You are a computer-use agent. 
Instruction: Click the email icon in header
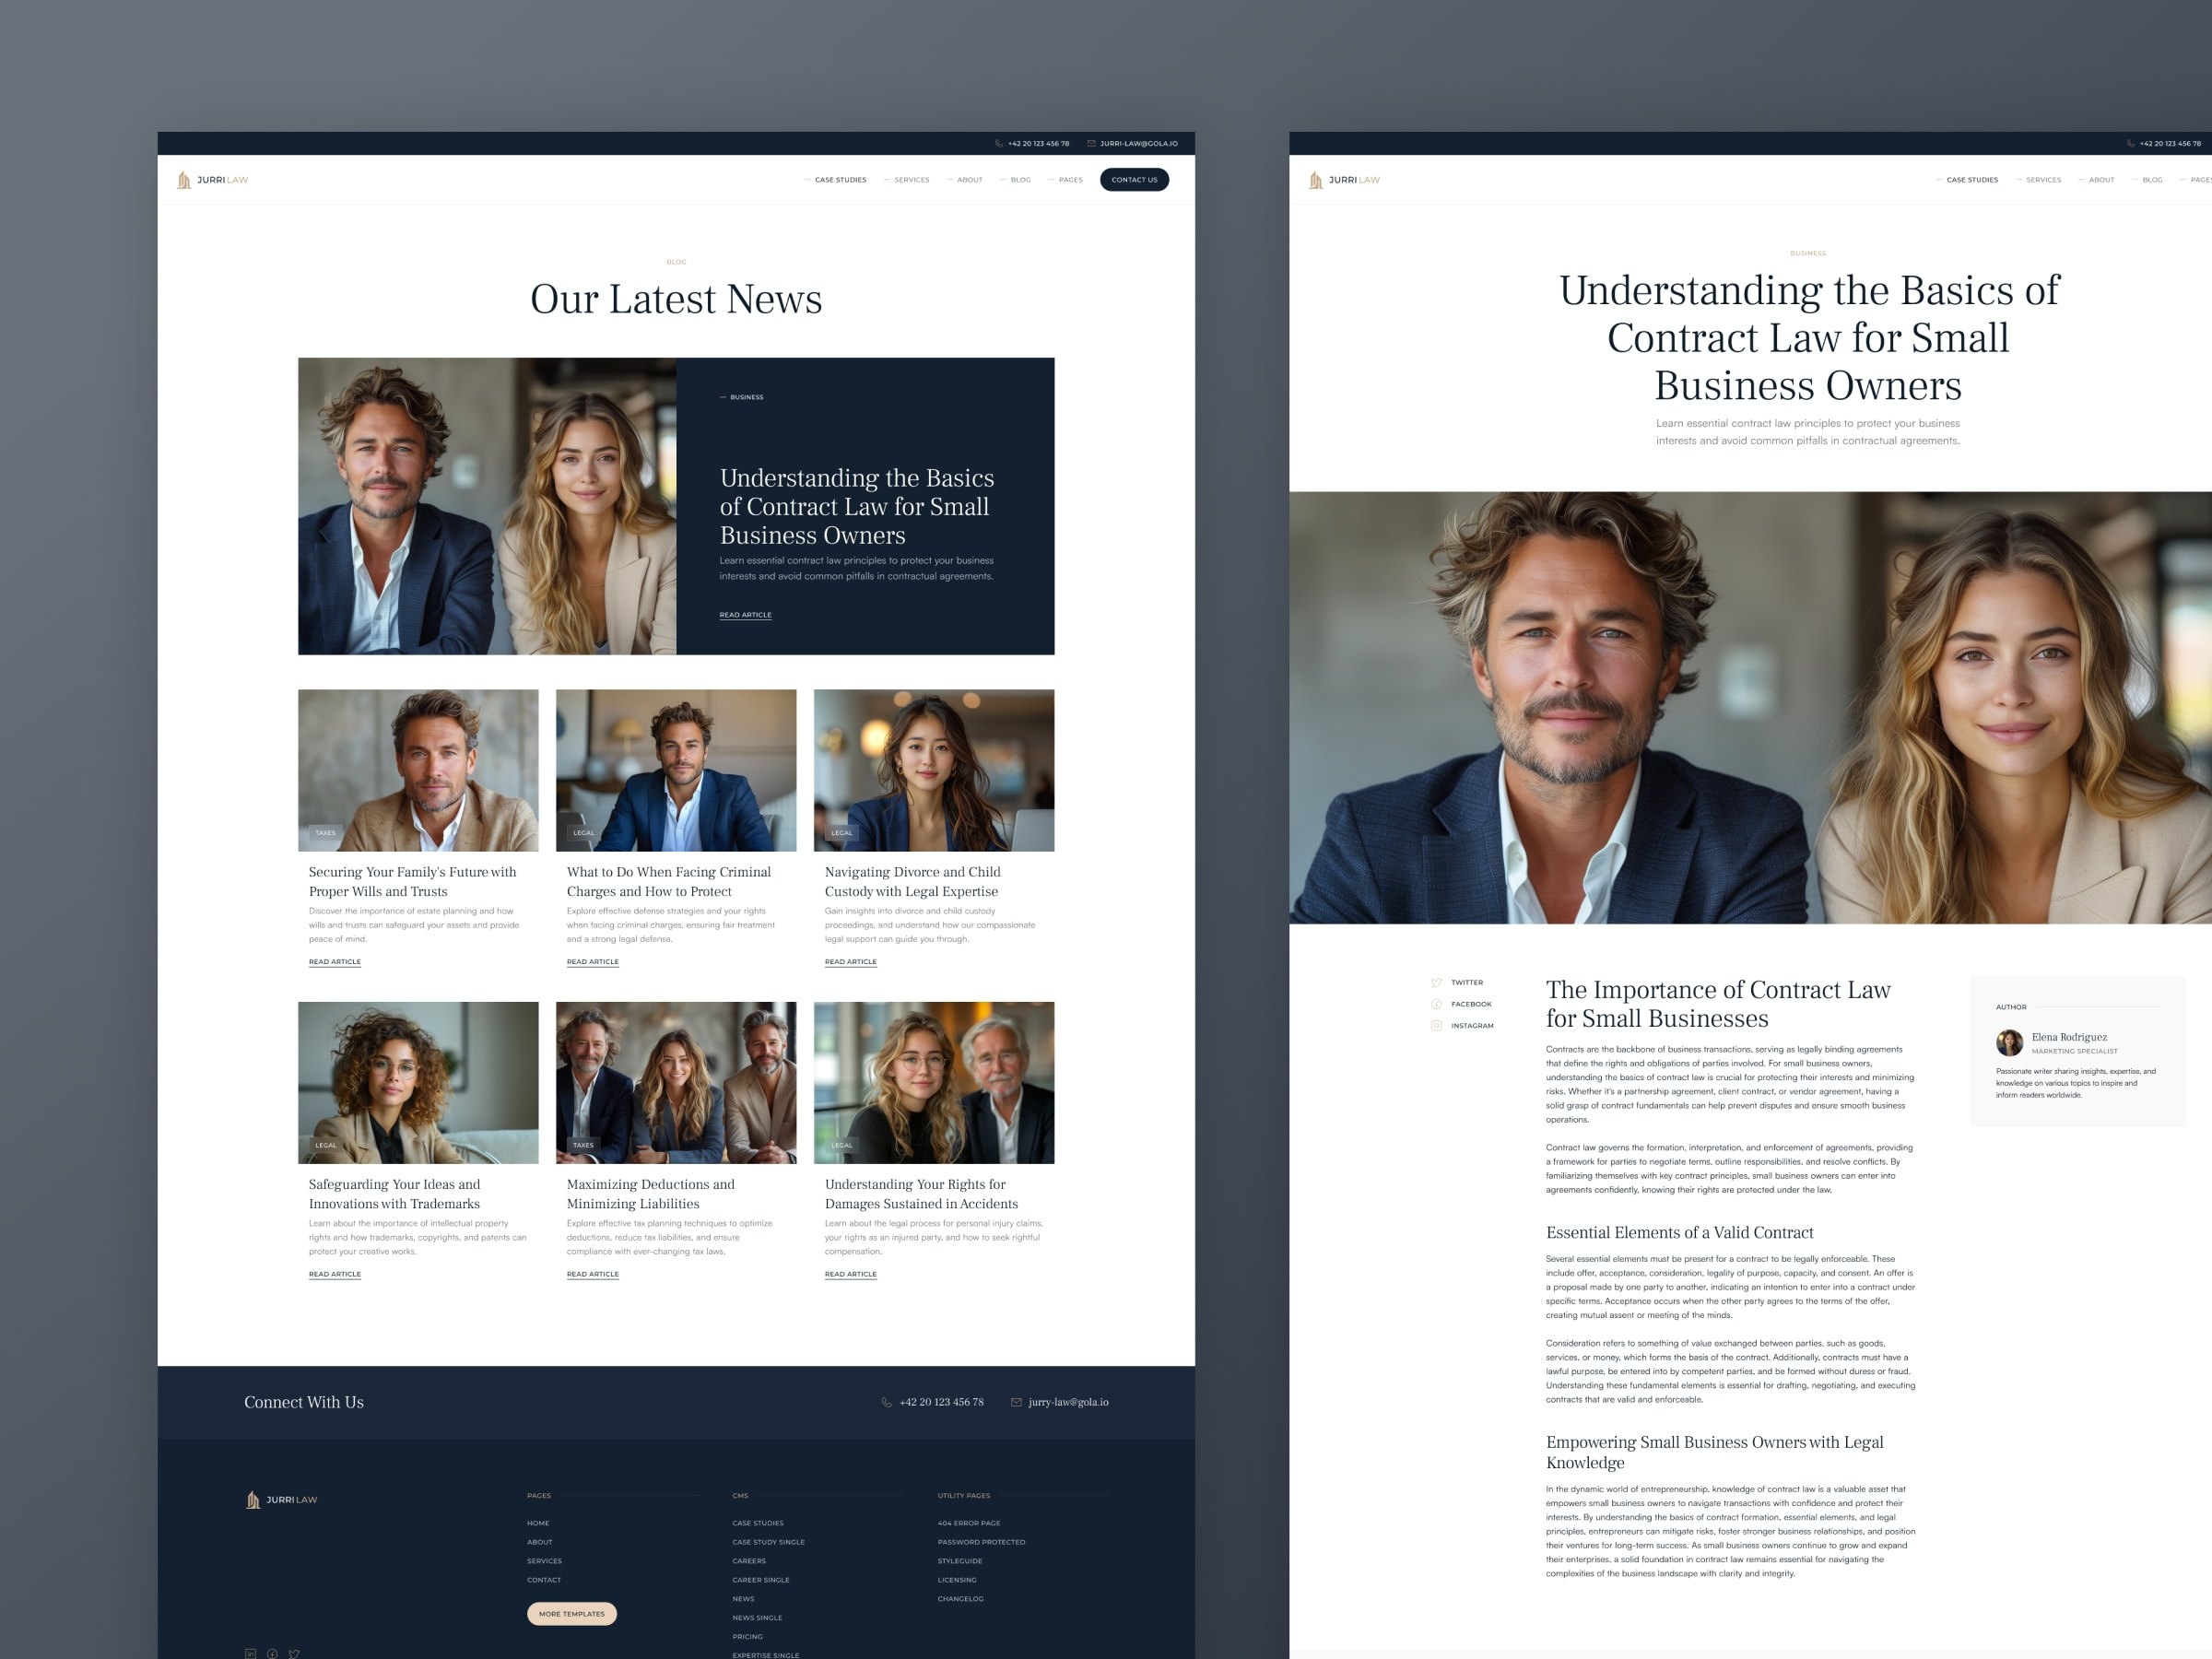click(x=1092, y=145)
